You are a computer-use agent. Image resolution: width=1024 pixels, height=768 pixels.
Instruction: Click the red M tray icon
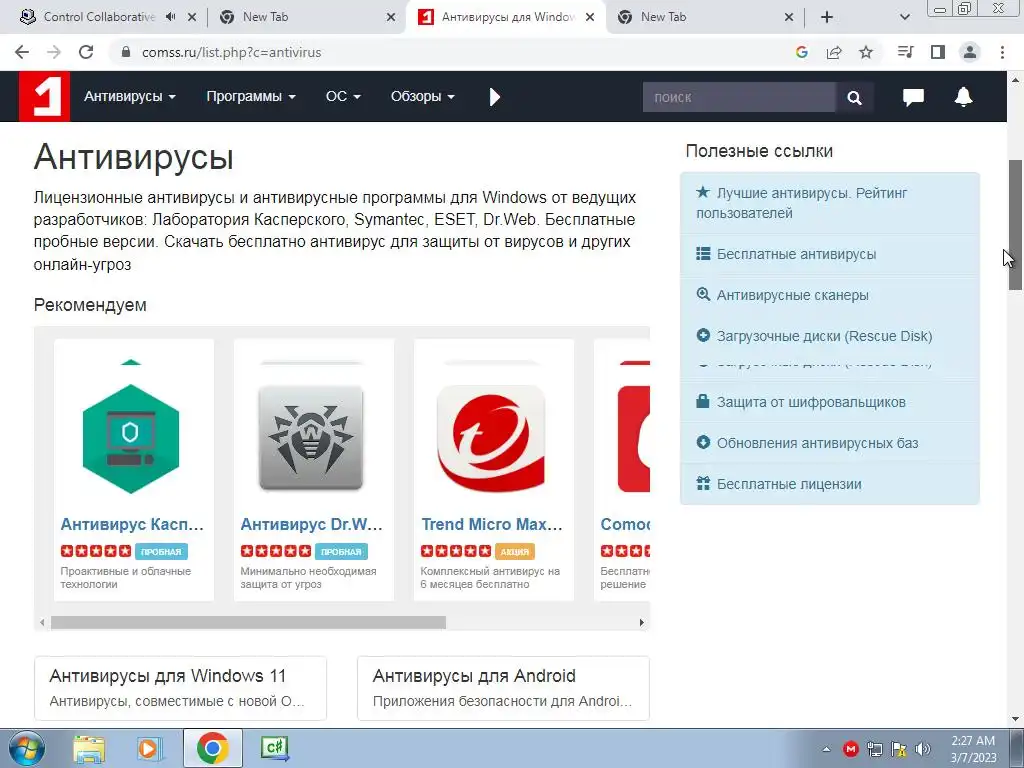[850, 749]
